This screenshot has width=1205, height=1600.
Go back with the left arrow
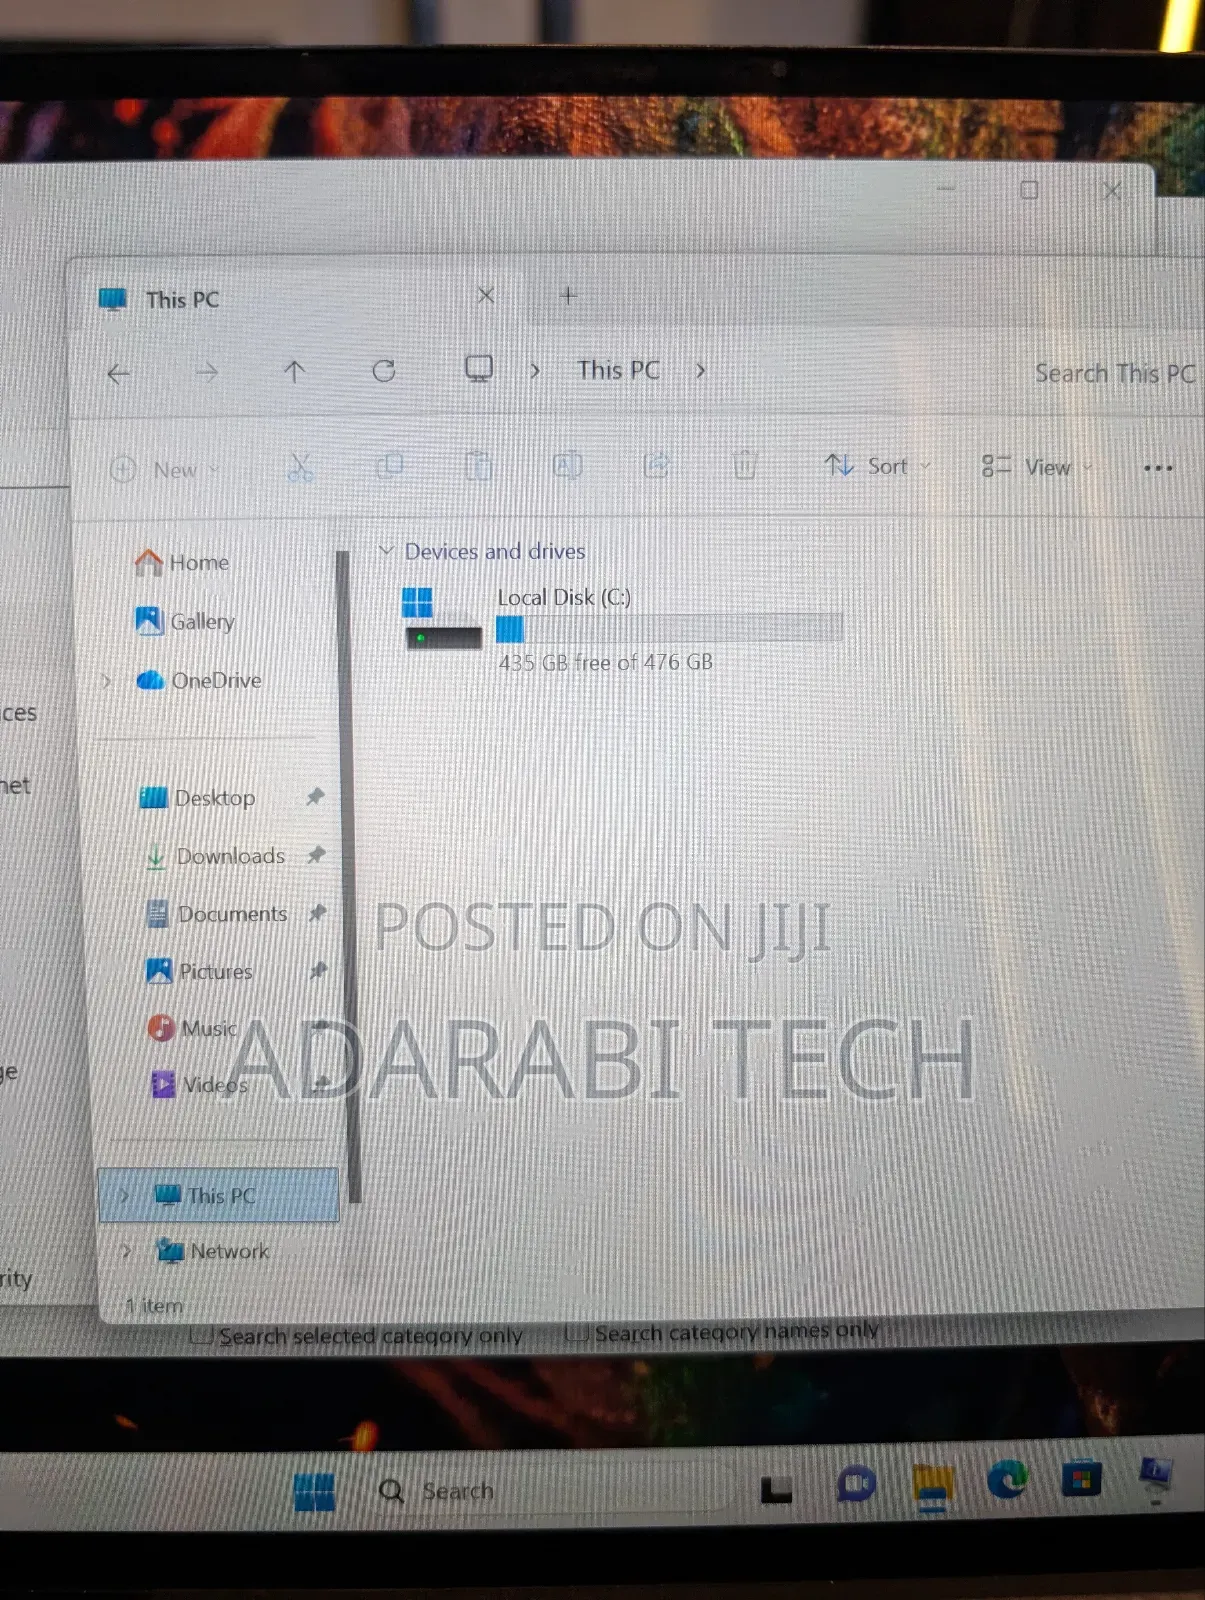(x=119, y=374)
